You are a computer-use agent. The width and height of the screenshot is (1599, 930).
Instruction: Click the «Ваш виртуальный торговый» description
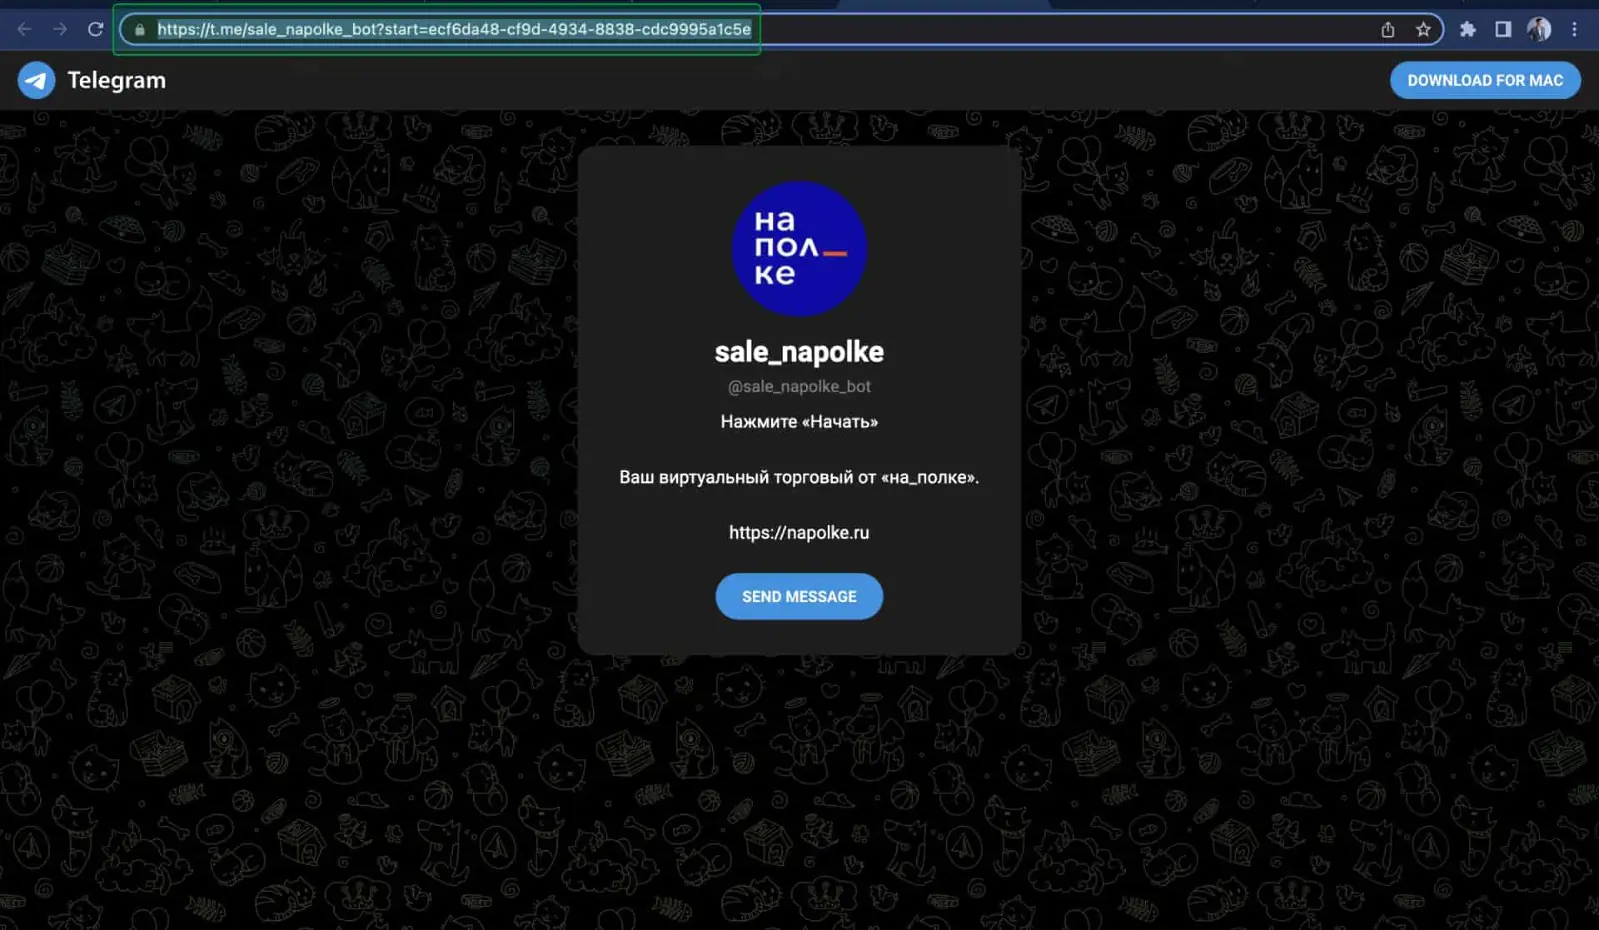pyautogui.click(x=799, y=477)
